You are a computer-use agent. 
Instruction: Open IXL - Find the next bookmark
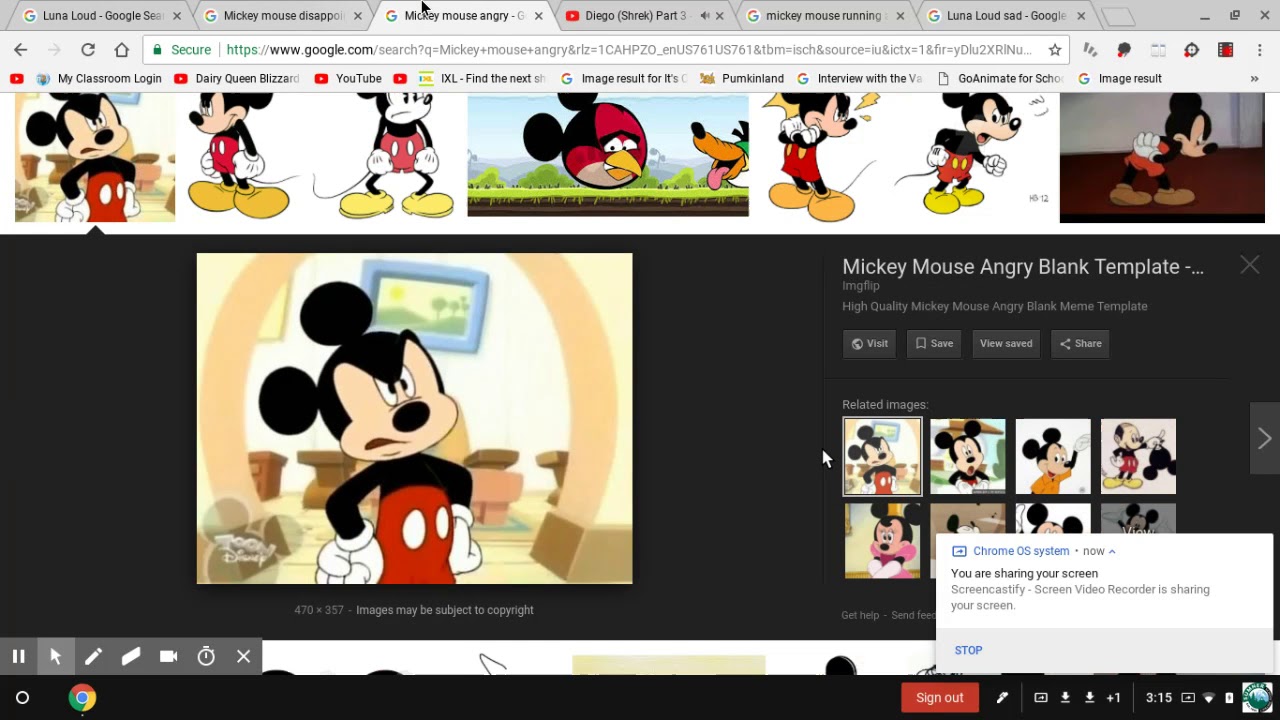pos(482,78)
